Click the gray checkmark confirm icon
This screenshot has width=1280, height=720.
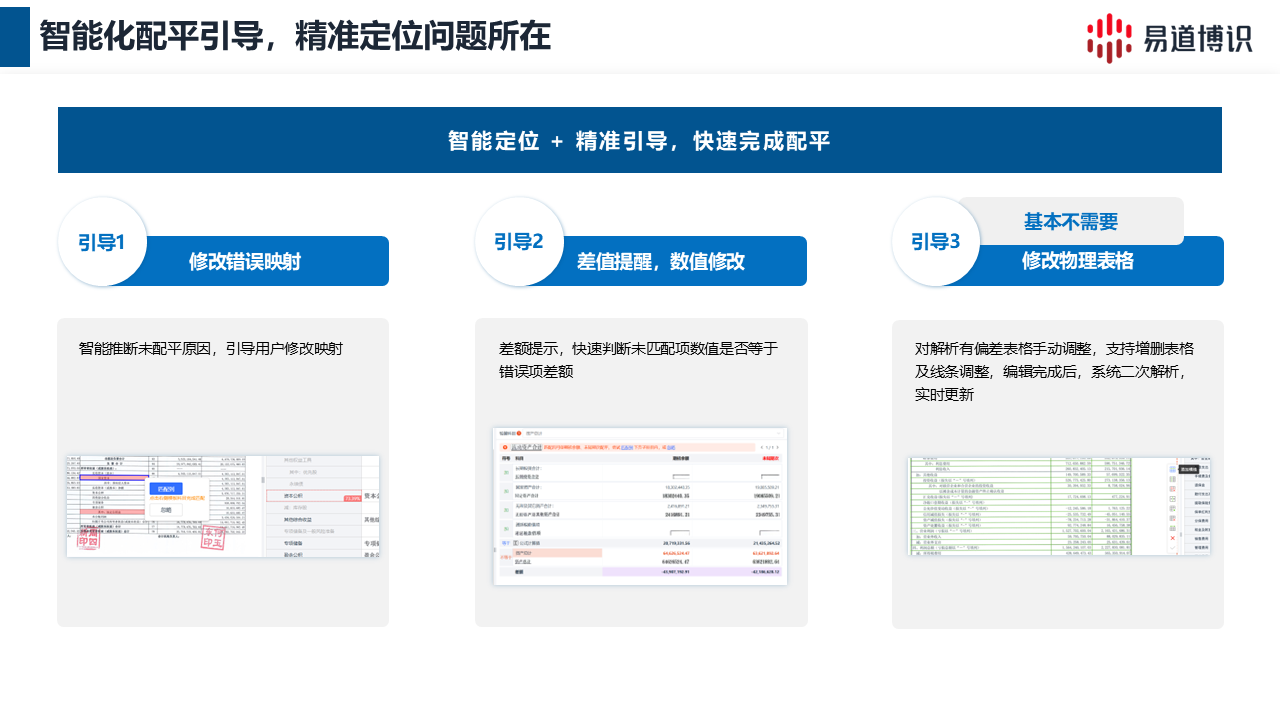pyautogui.click(x=1173, y=549)
